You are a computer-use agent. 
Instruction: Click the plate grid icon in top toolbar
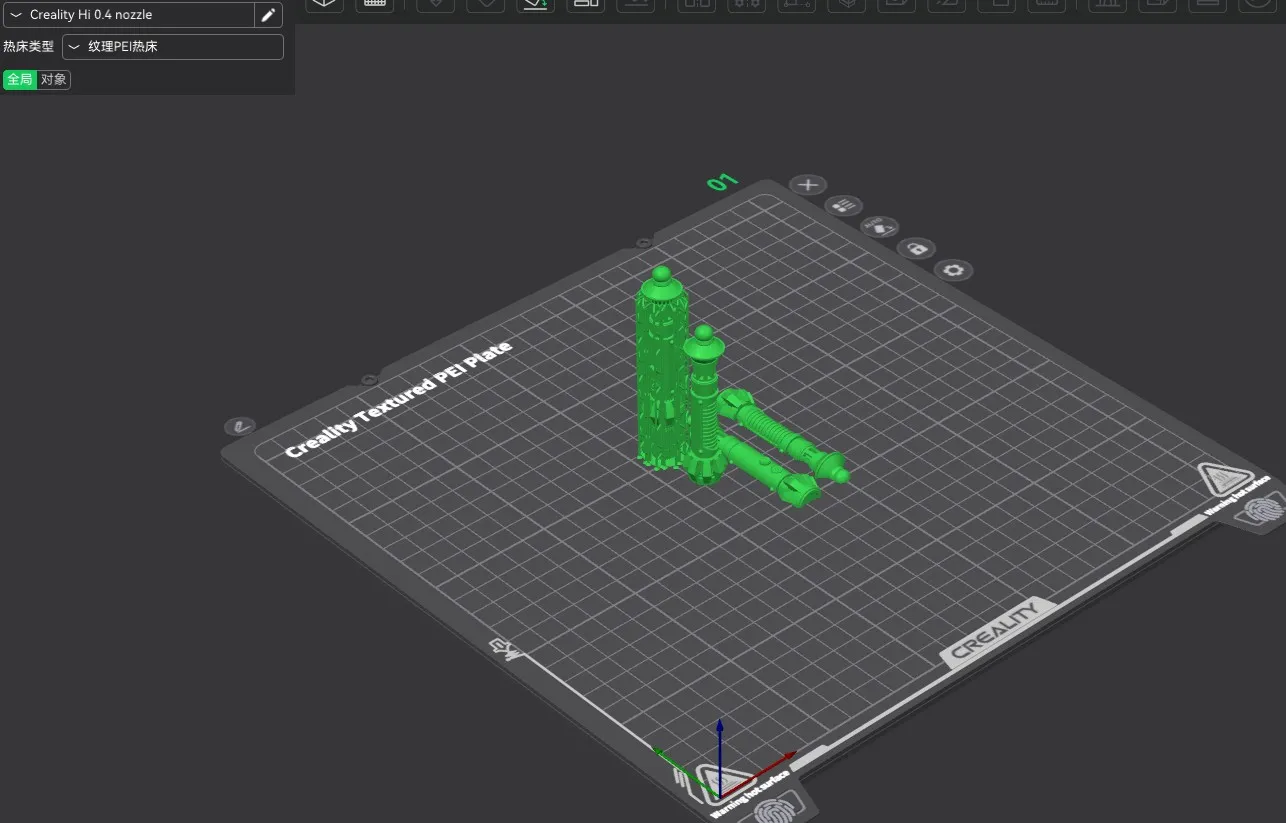[375, 4]
